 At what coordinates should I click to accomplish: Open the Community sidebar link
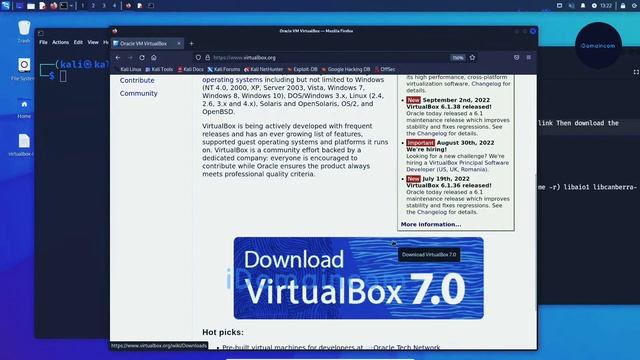[x=138, y=93]
